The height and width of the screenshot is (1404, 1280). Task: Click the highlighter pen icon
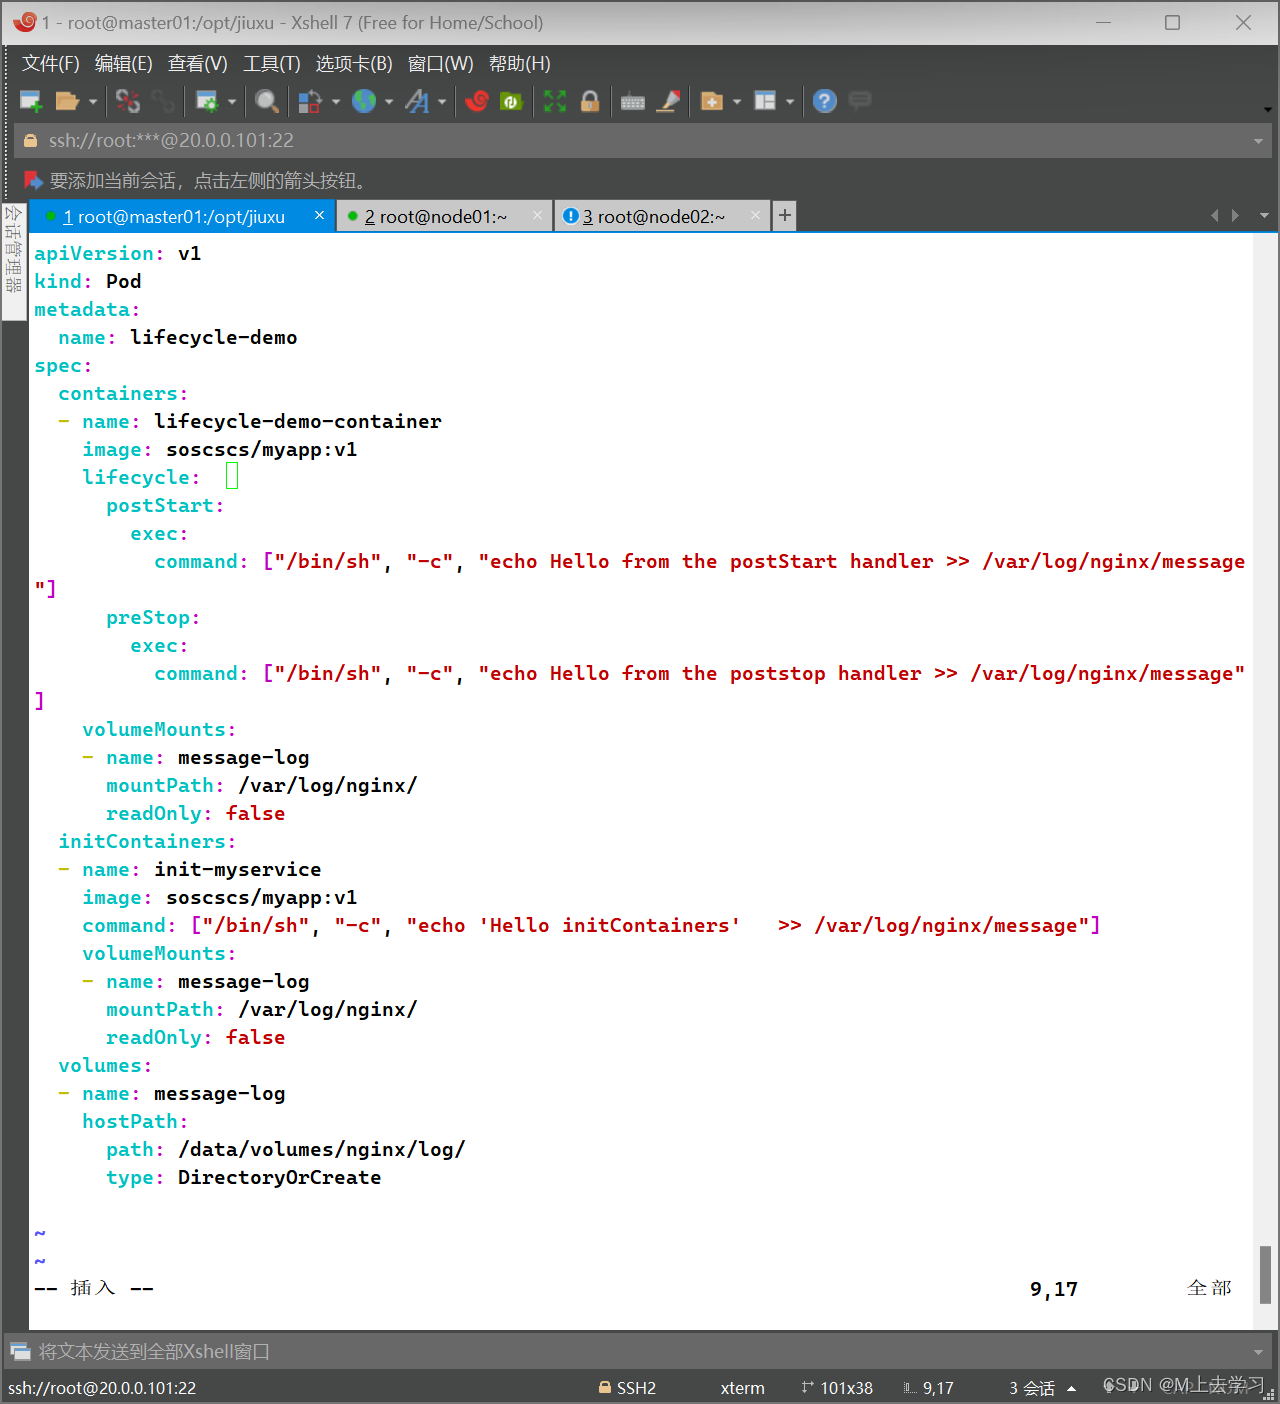tap(668, 101)
